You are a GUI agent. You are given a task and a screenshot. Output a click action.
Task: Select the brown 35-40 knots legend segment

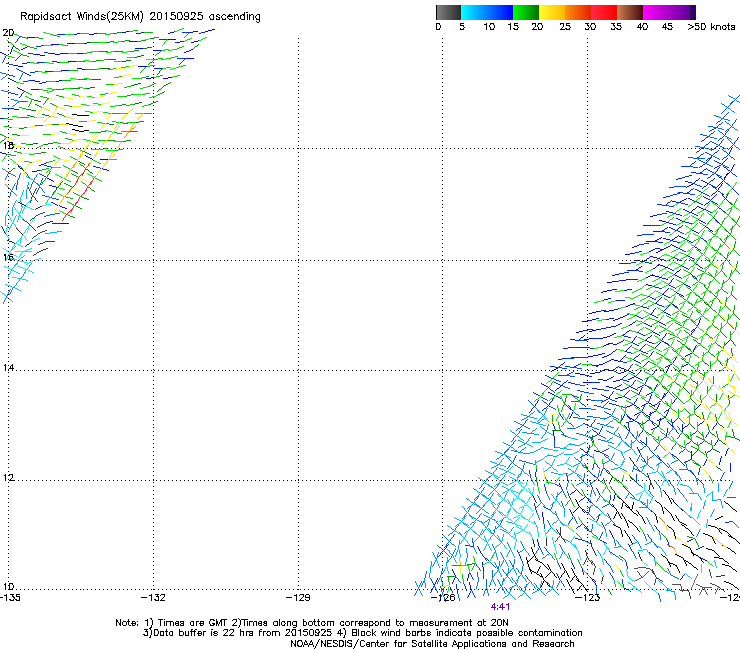click(x=630, y=12)
